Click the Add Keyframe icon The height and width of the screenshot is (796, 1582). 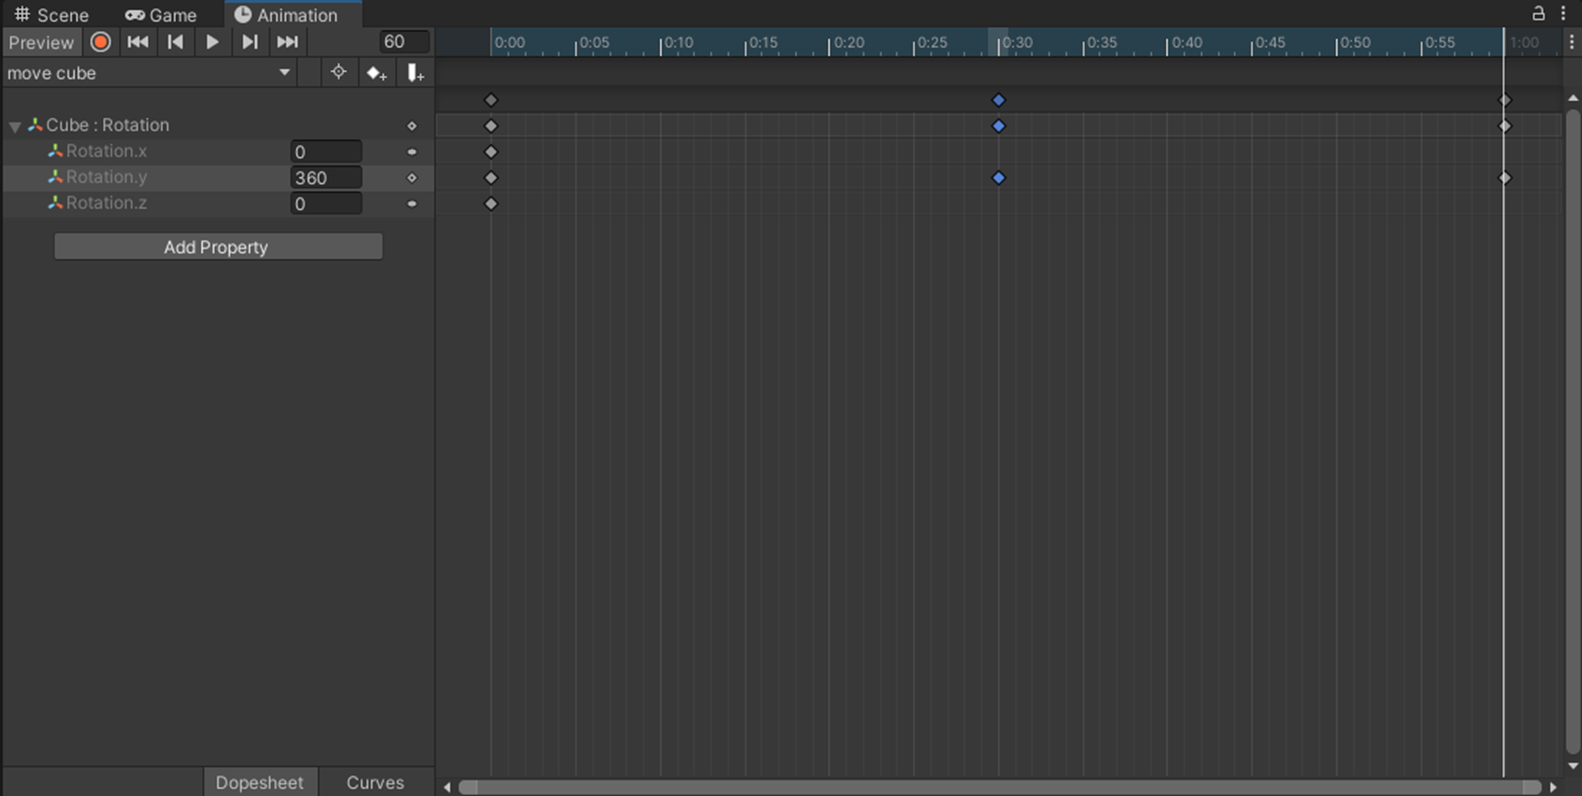point(376,73)
